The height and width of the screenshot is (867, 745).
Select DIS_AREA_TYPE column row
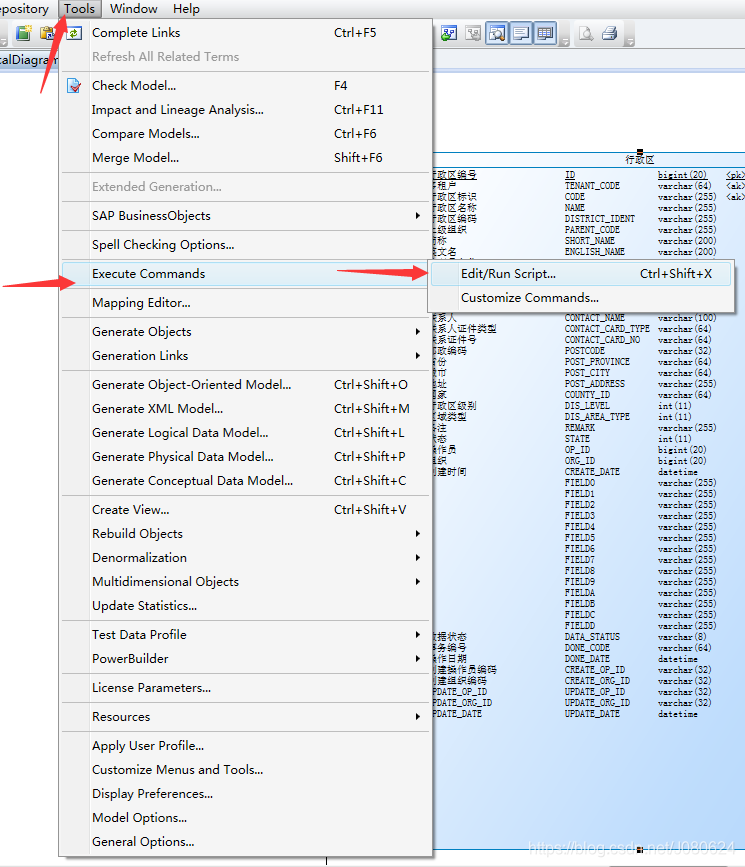597,417
